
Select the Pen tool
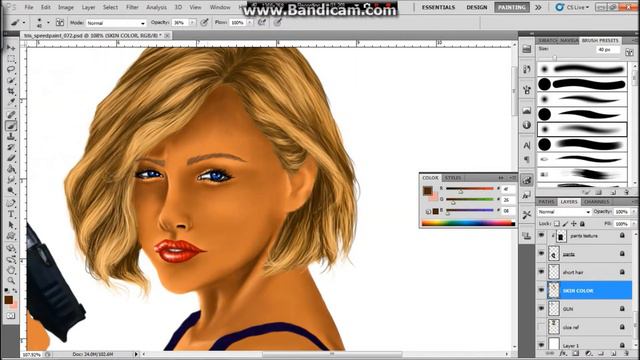[x=11, y=203]
